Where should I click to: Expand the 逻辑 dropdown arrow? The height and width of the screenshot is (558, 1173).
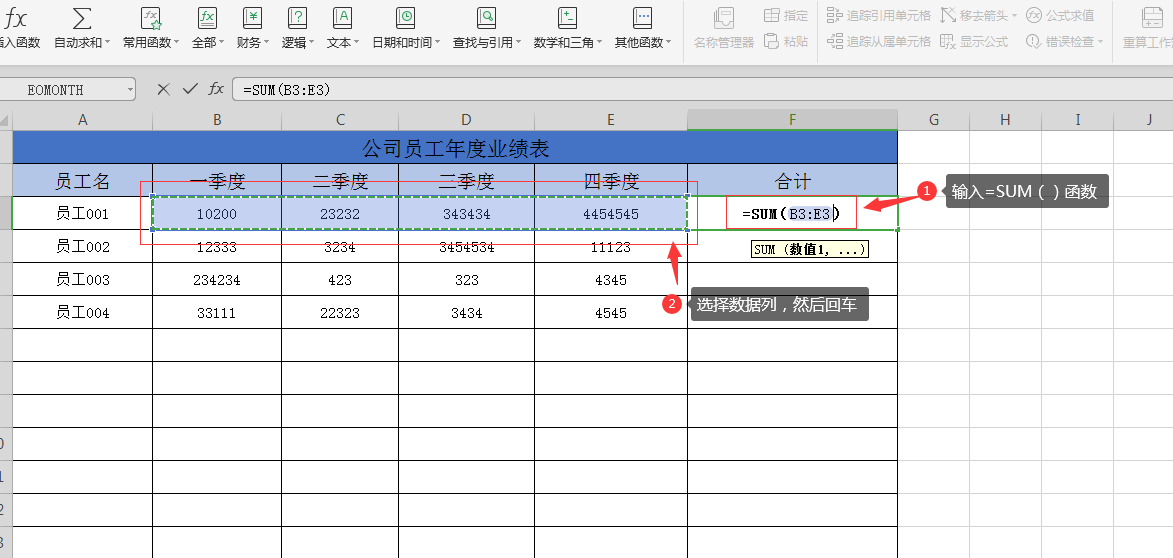click(x=311, y=43)
